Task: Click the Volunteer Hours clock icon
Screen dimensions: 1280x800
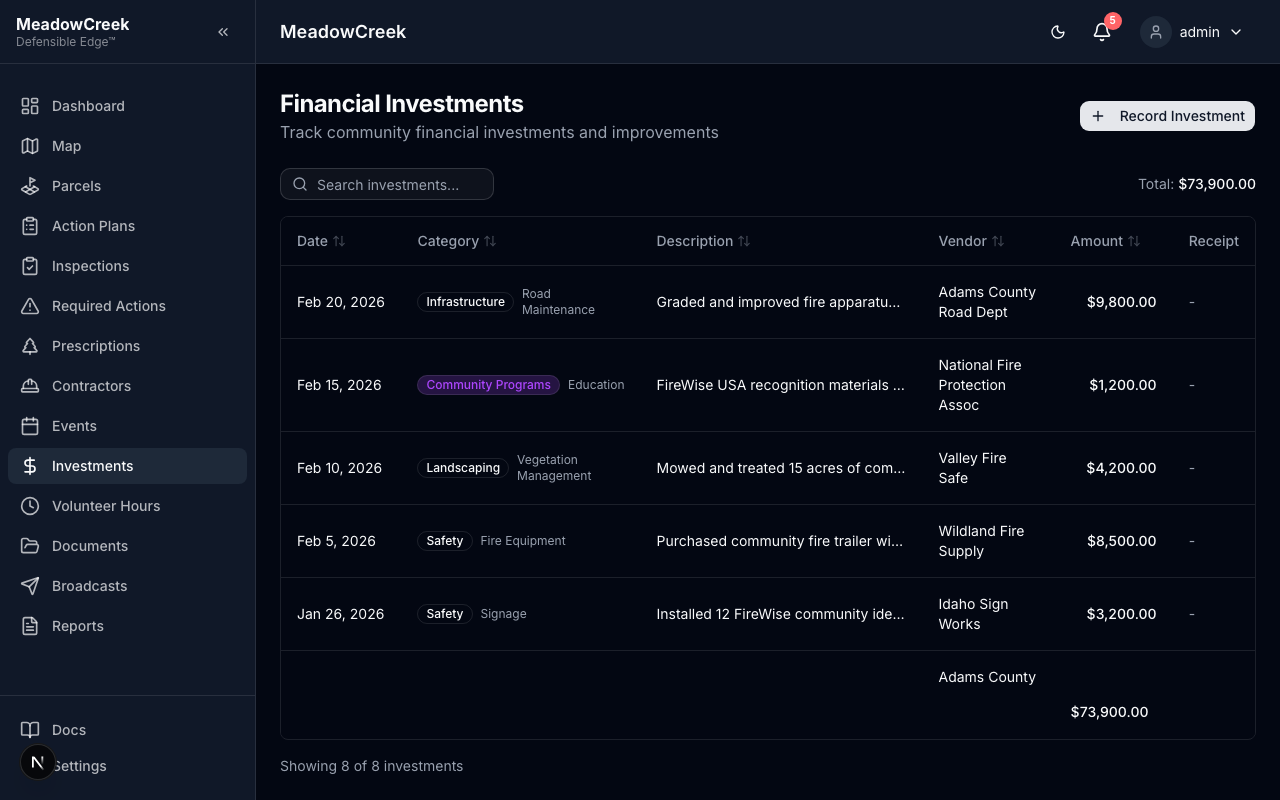Action: pos(30,506)
